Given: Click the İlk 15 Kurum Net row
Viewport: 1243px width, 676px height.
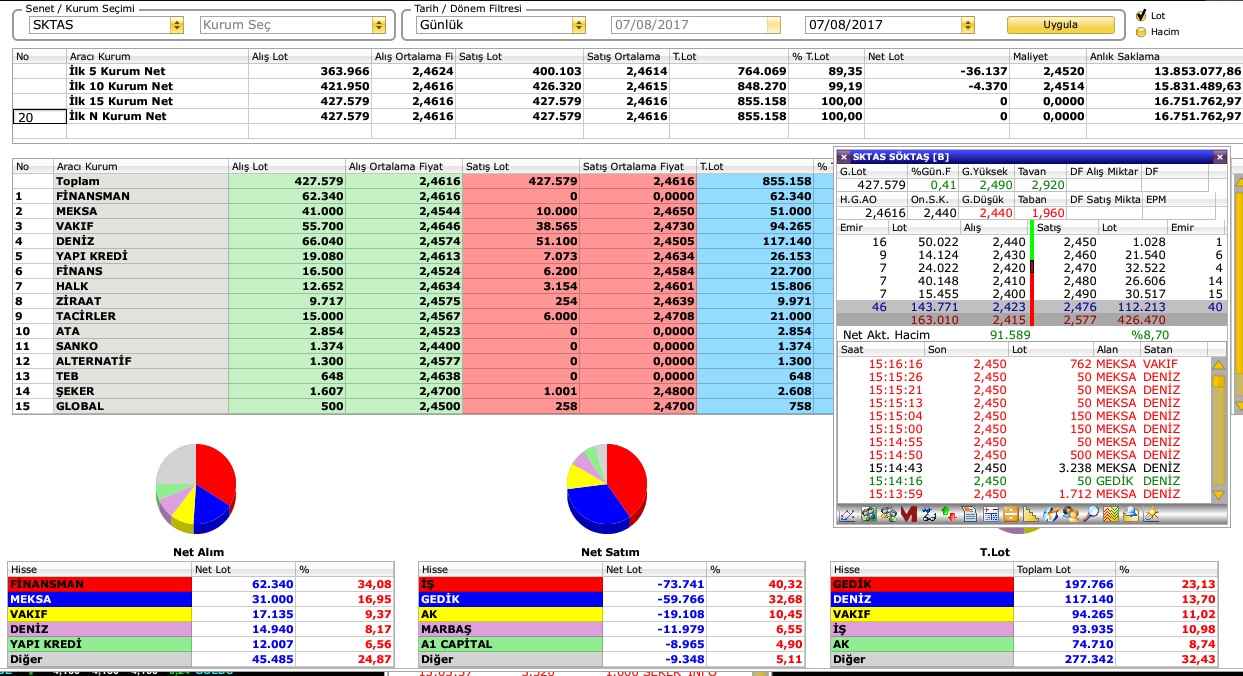Looking at the screenshot, I should pos(627,102).
